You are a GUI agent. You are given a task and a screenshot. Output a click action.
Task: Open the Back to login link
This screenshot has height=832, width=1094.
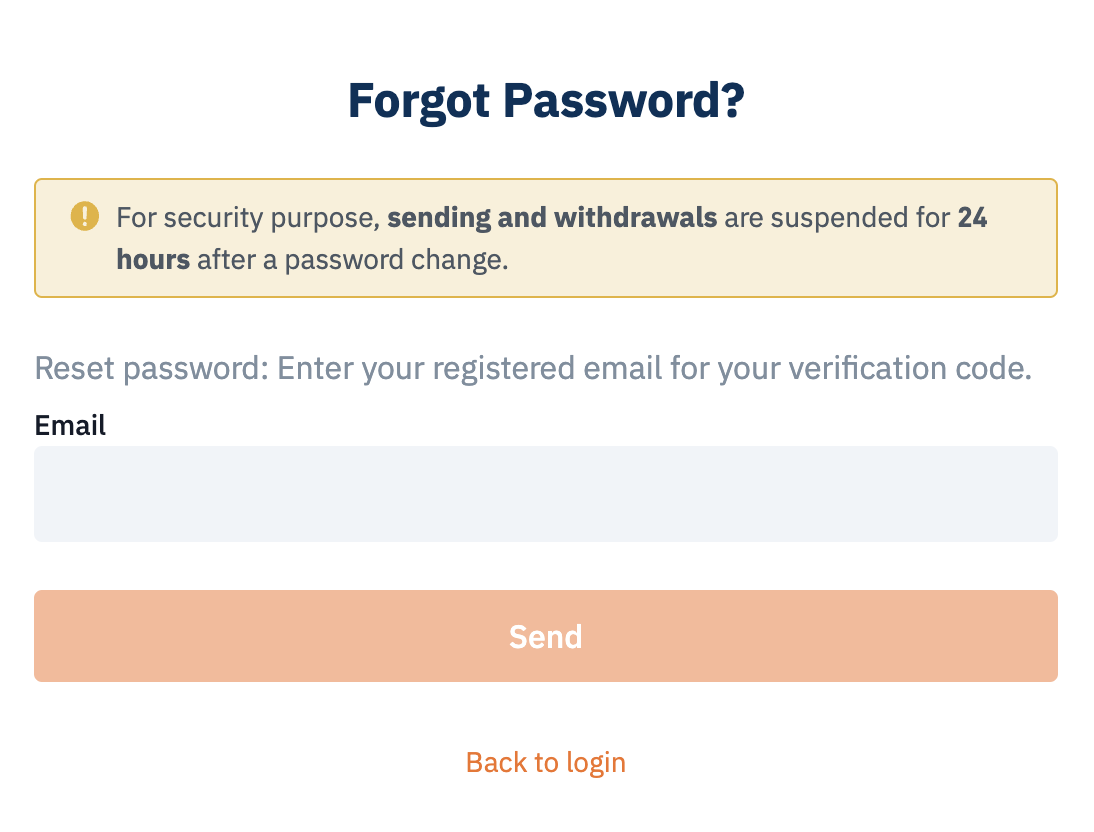coord(546,762)
